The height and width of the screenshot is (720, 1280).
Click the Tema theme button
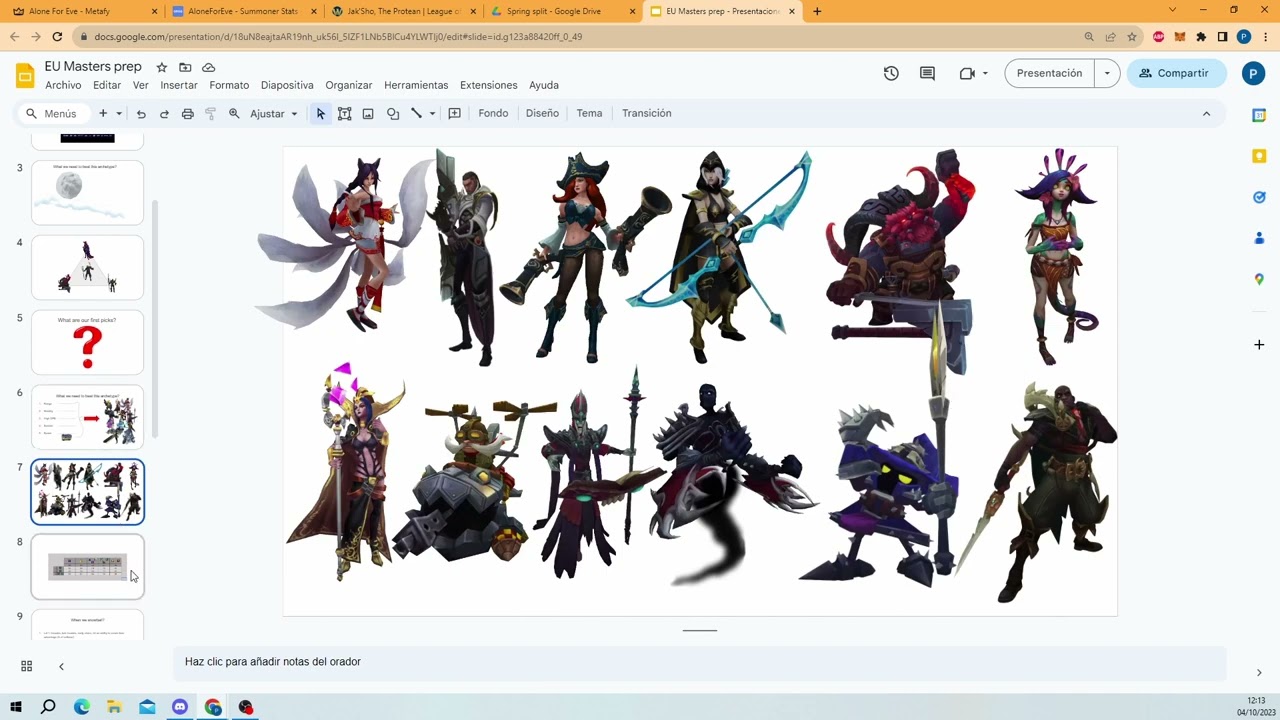pyautogui.click(x=589, y=113)
